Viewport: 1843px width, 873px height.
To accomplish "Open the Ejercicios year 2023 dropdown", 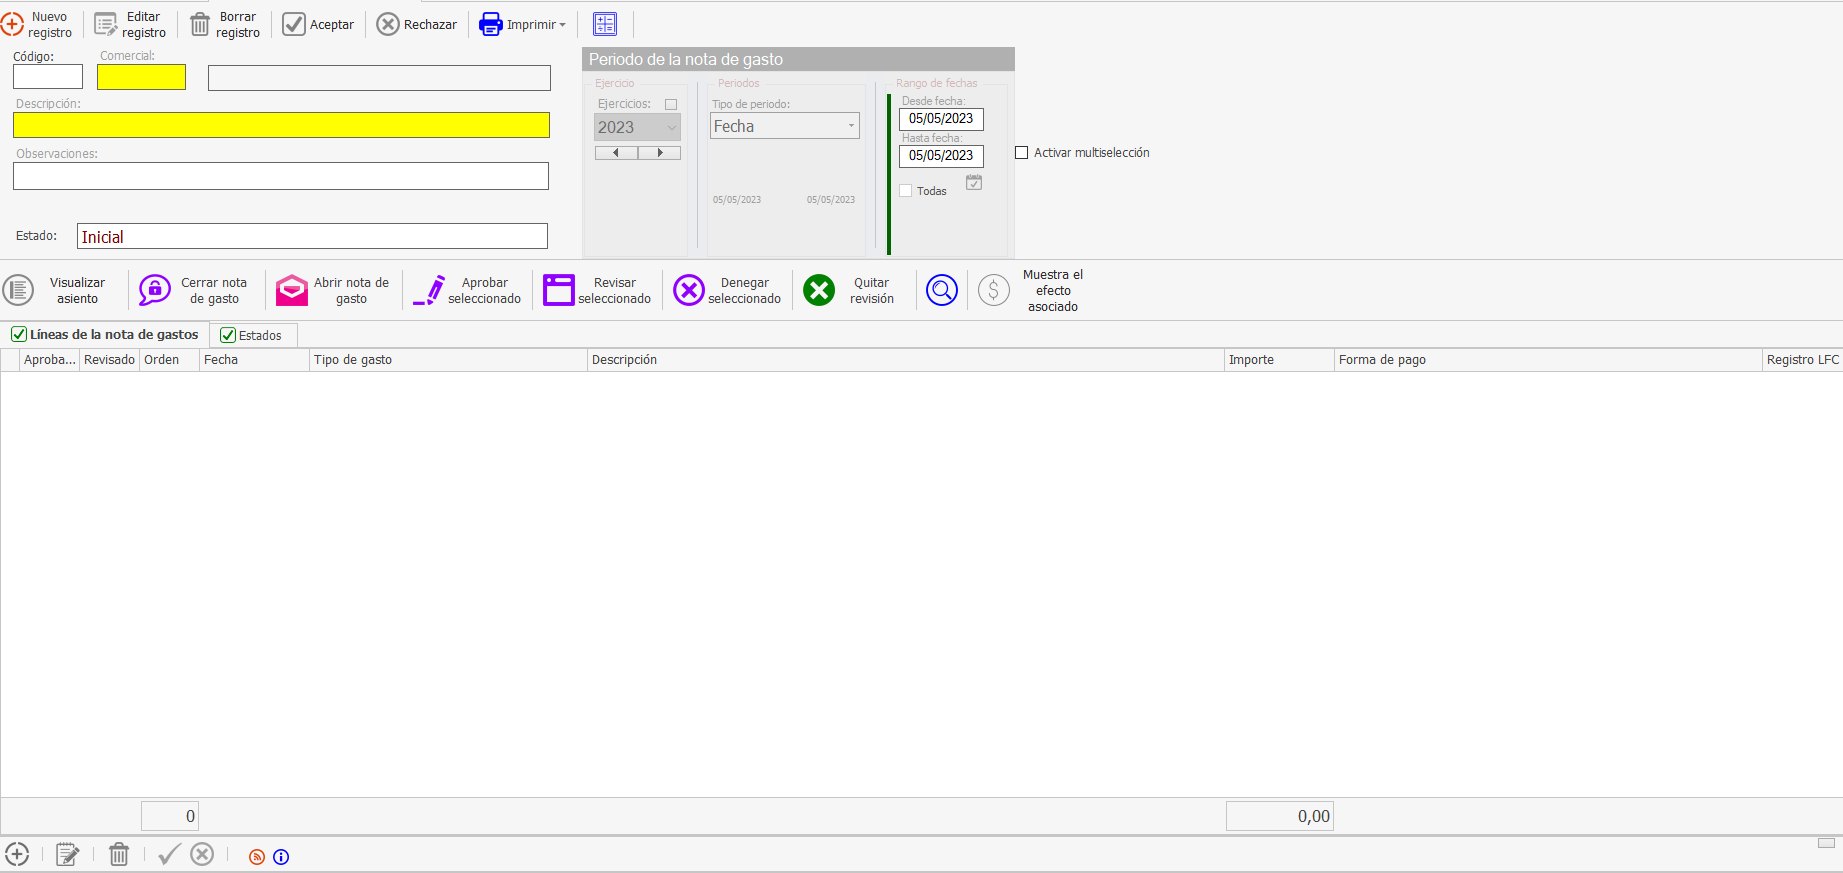I will coord(672,127).
